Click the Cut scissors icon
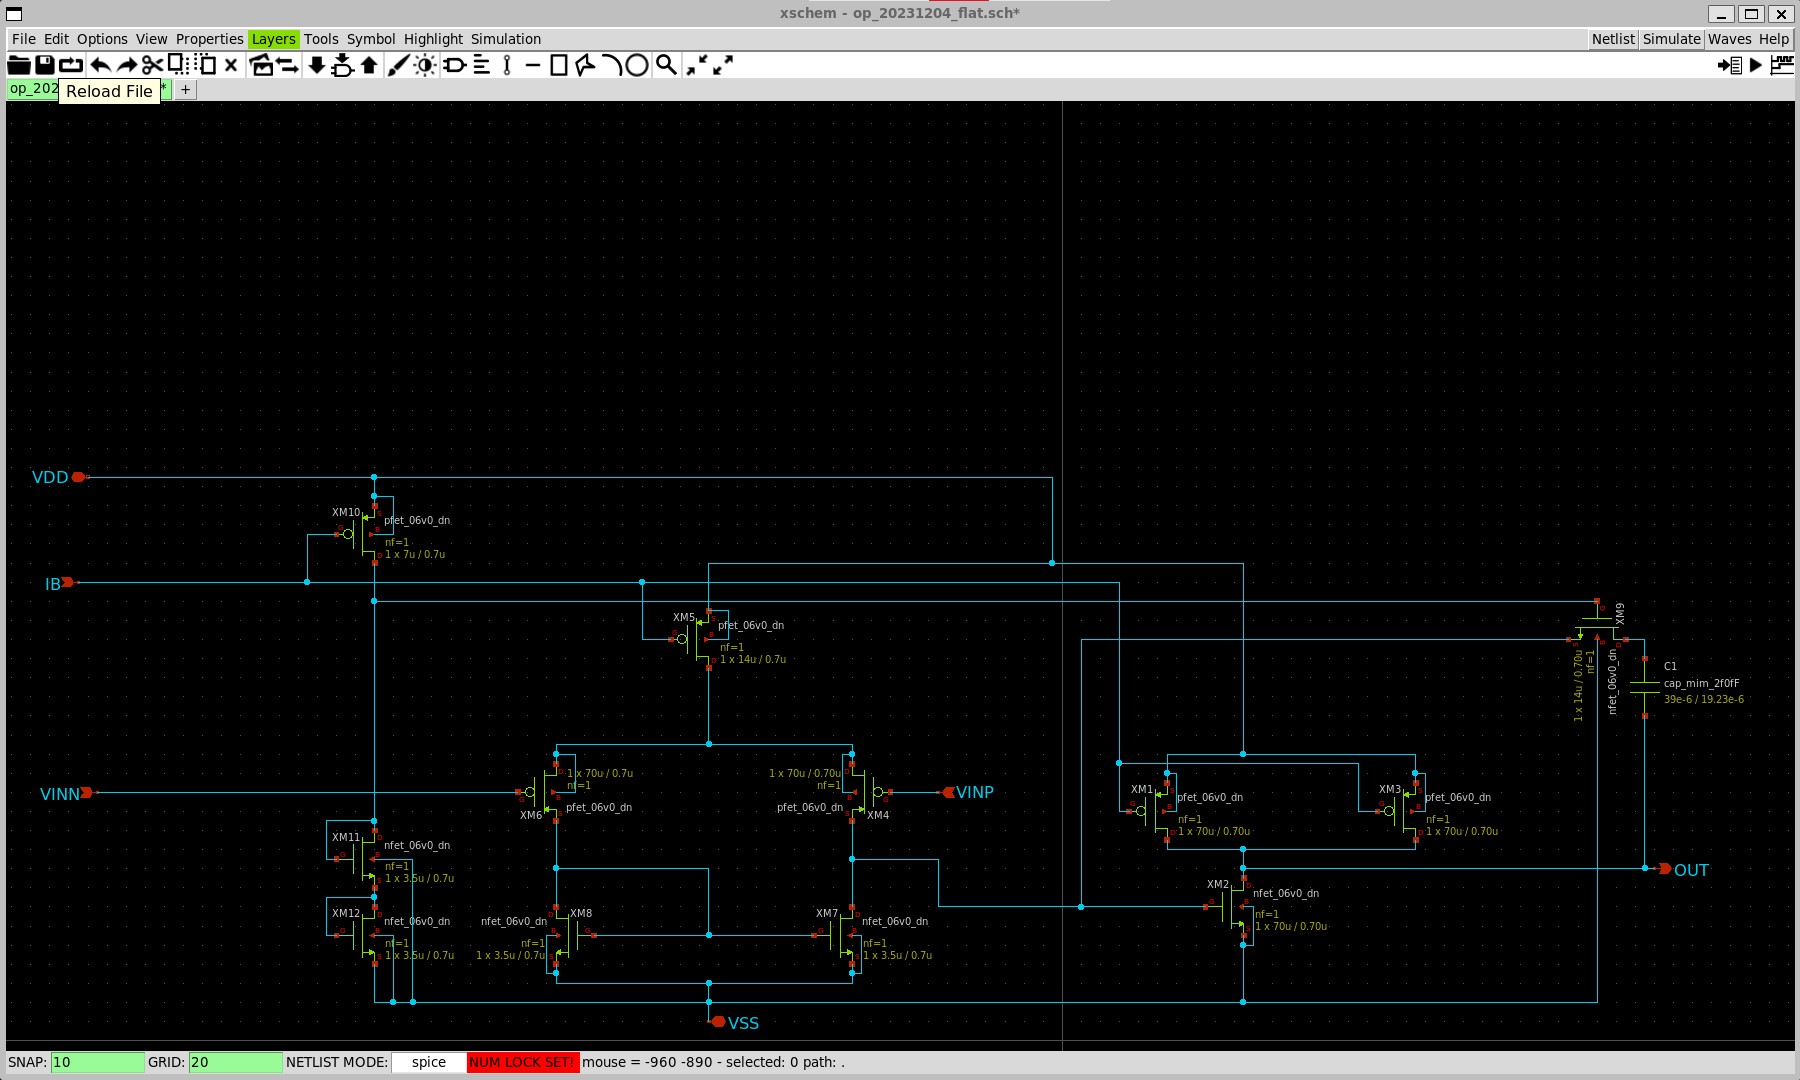This screenshot has width=1800, height=1080. point(152,65)
